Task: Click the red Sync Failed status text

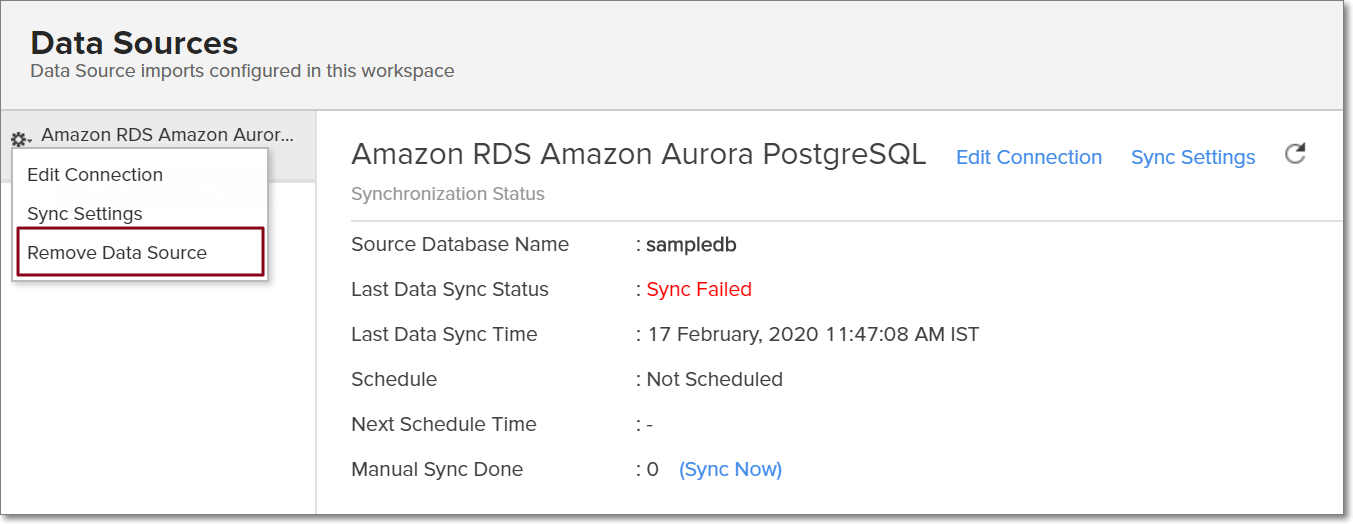Action: (x=699, y=290)
